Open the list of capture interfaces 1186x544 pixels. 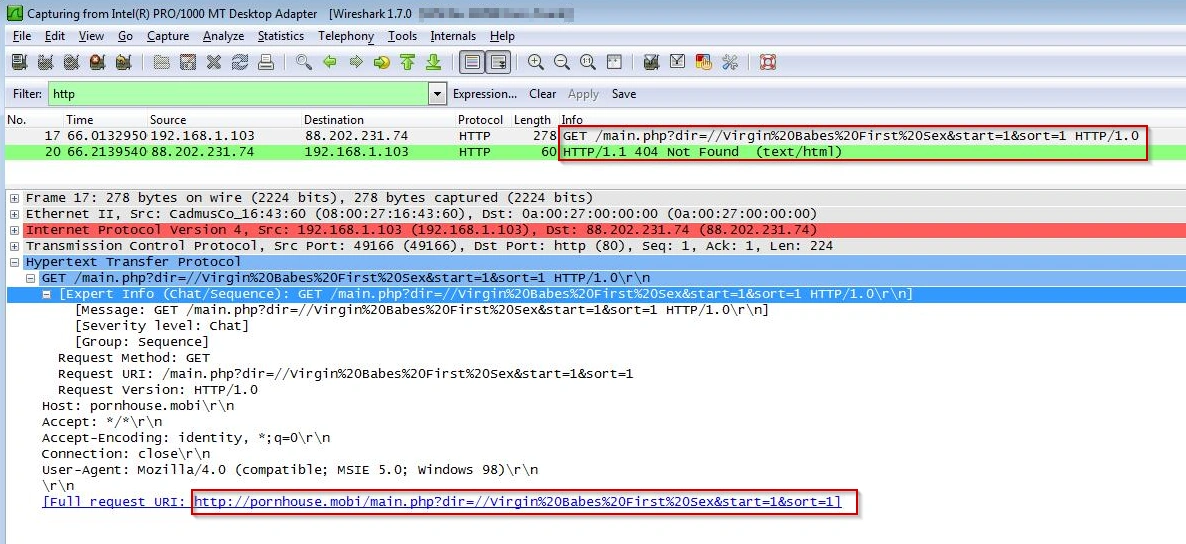coord(19,62)
